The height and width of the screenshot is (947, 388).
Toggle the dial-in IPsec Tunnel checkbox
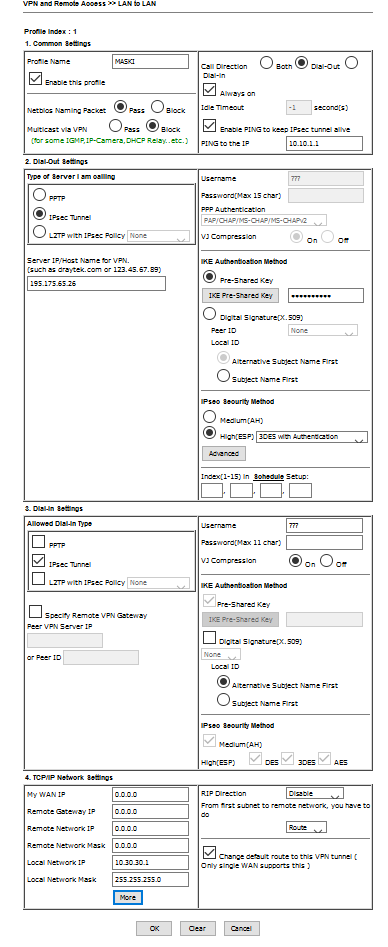[38, 560]
